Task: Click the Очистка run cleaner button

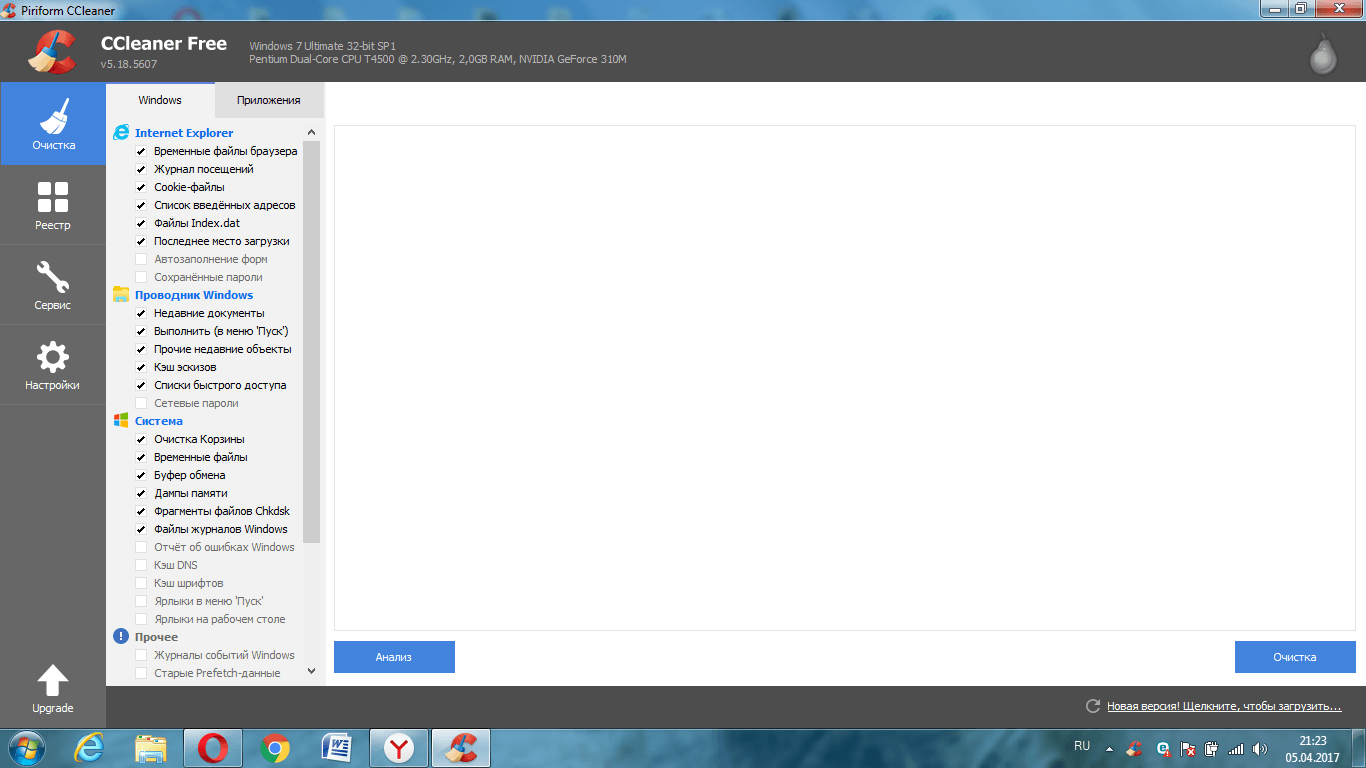Action: tap(1295, 657)
